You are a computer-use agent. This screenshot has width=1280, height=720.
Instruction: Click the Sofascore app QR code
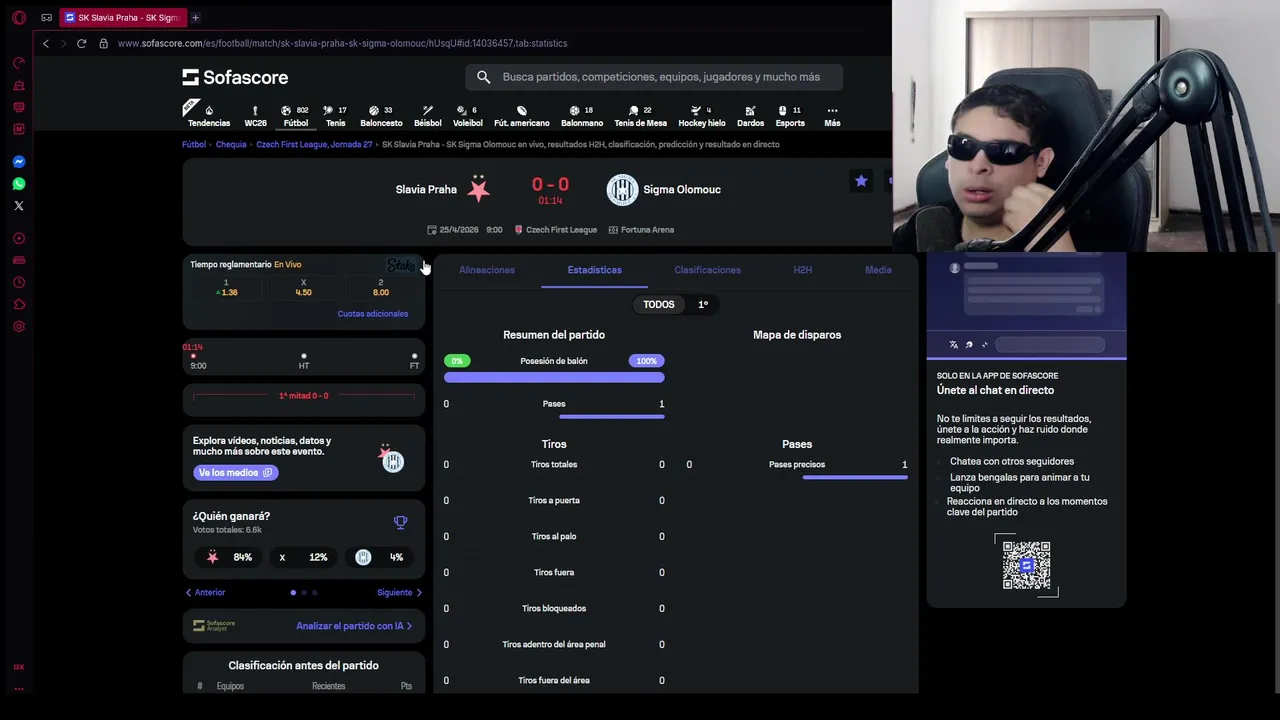[x=1026, y=566]
